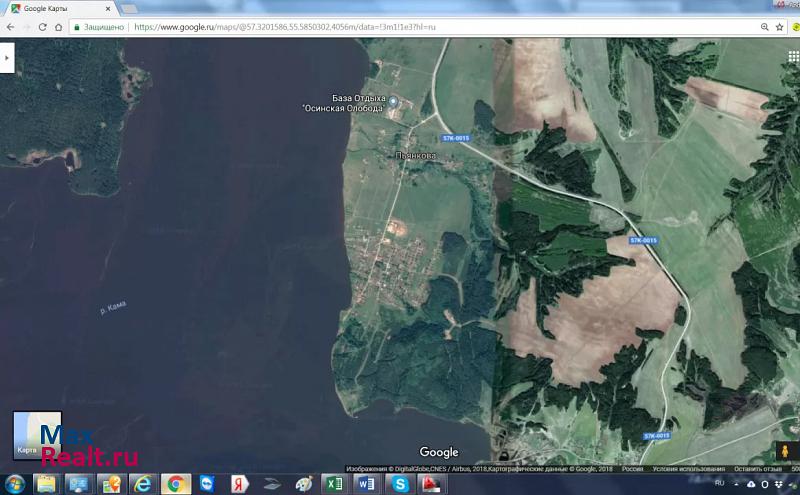This screenshot has height=495, width=800.
Task: Click the Пьянкова village label
Action: point(416,156)
